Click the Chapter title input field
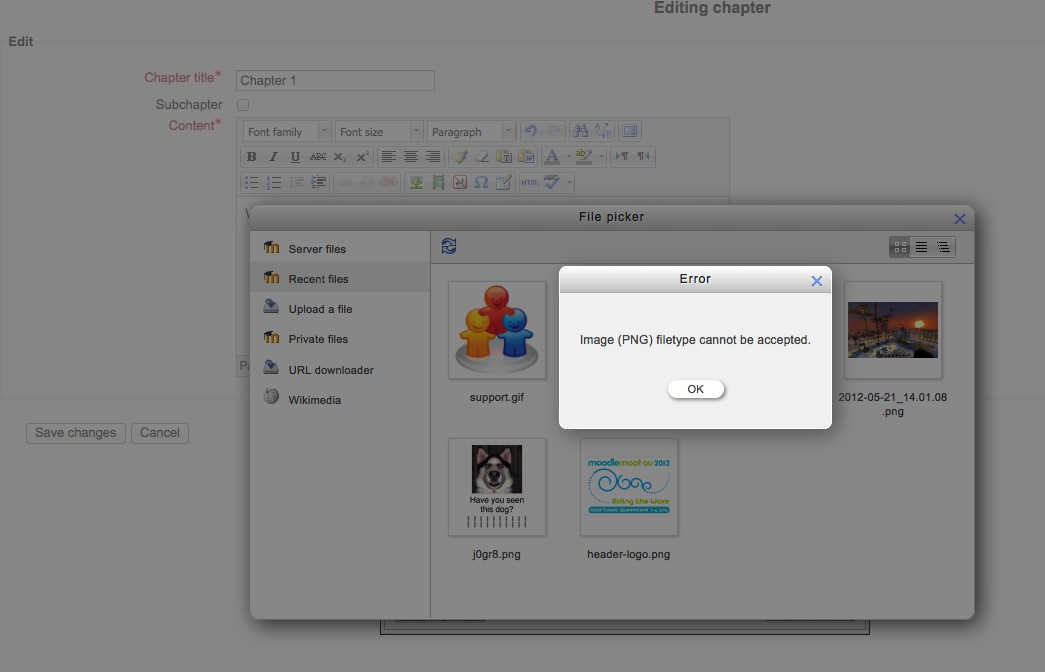This screenshot has height=672, width=1045. (335, 81)
